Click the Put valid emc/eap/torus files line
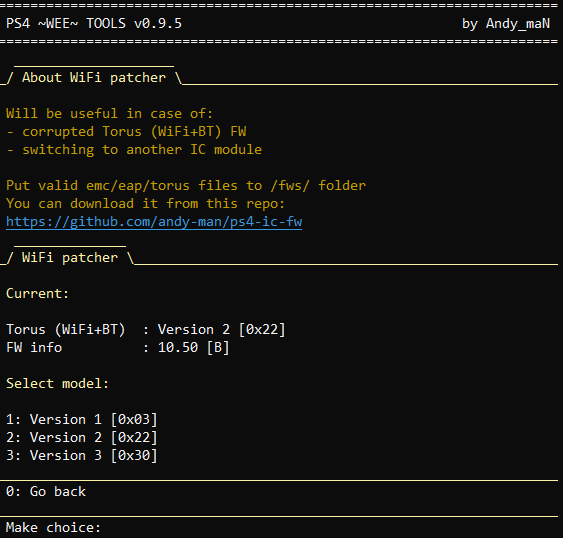Viewport: 563px width, 538px height. pos(186,185)
